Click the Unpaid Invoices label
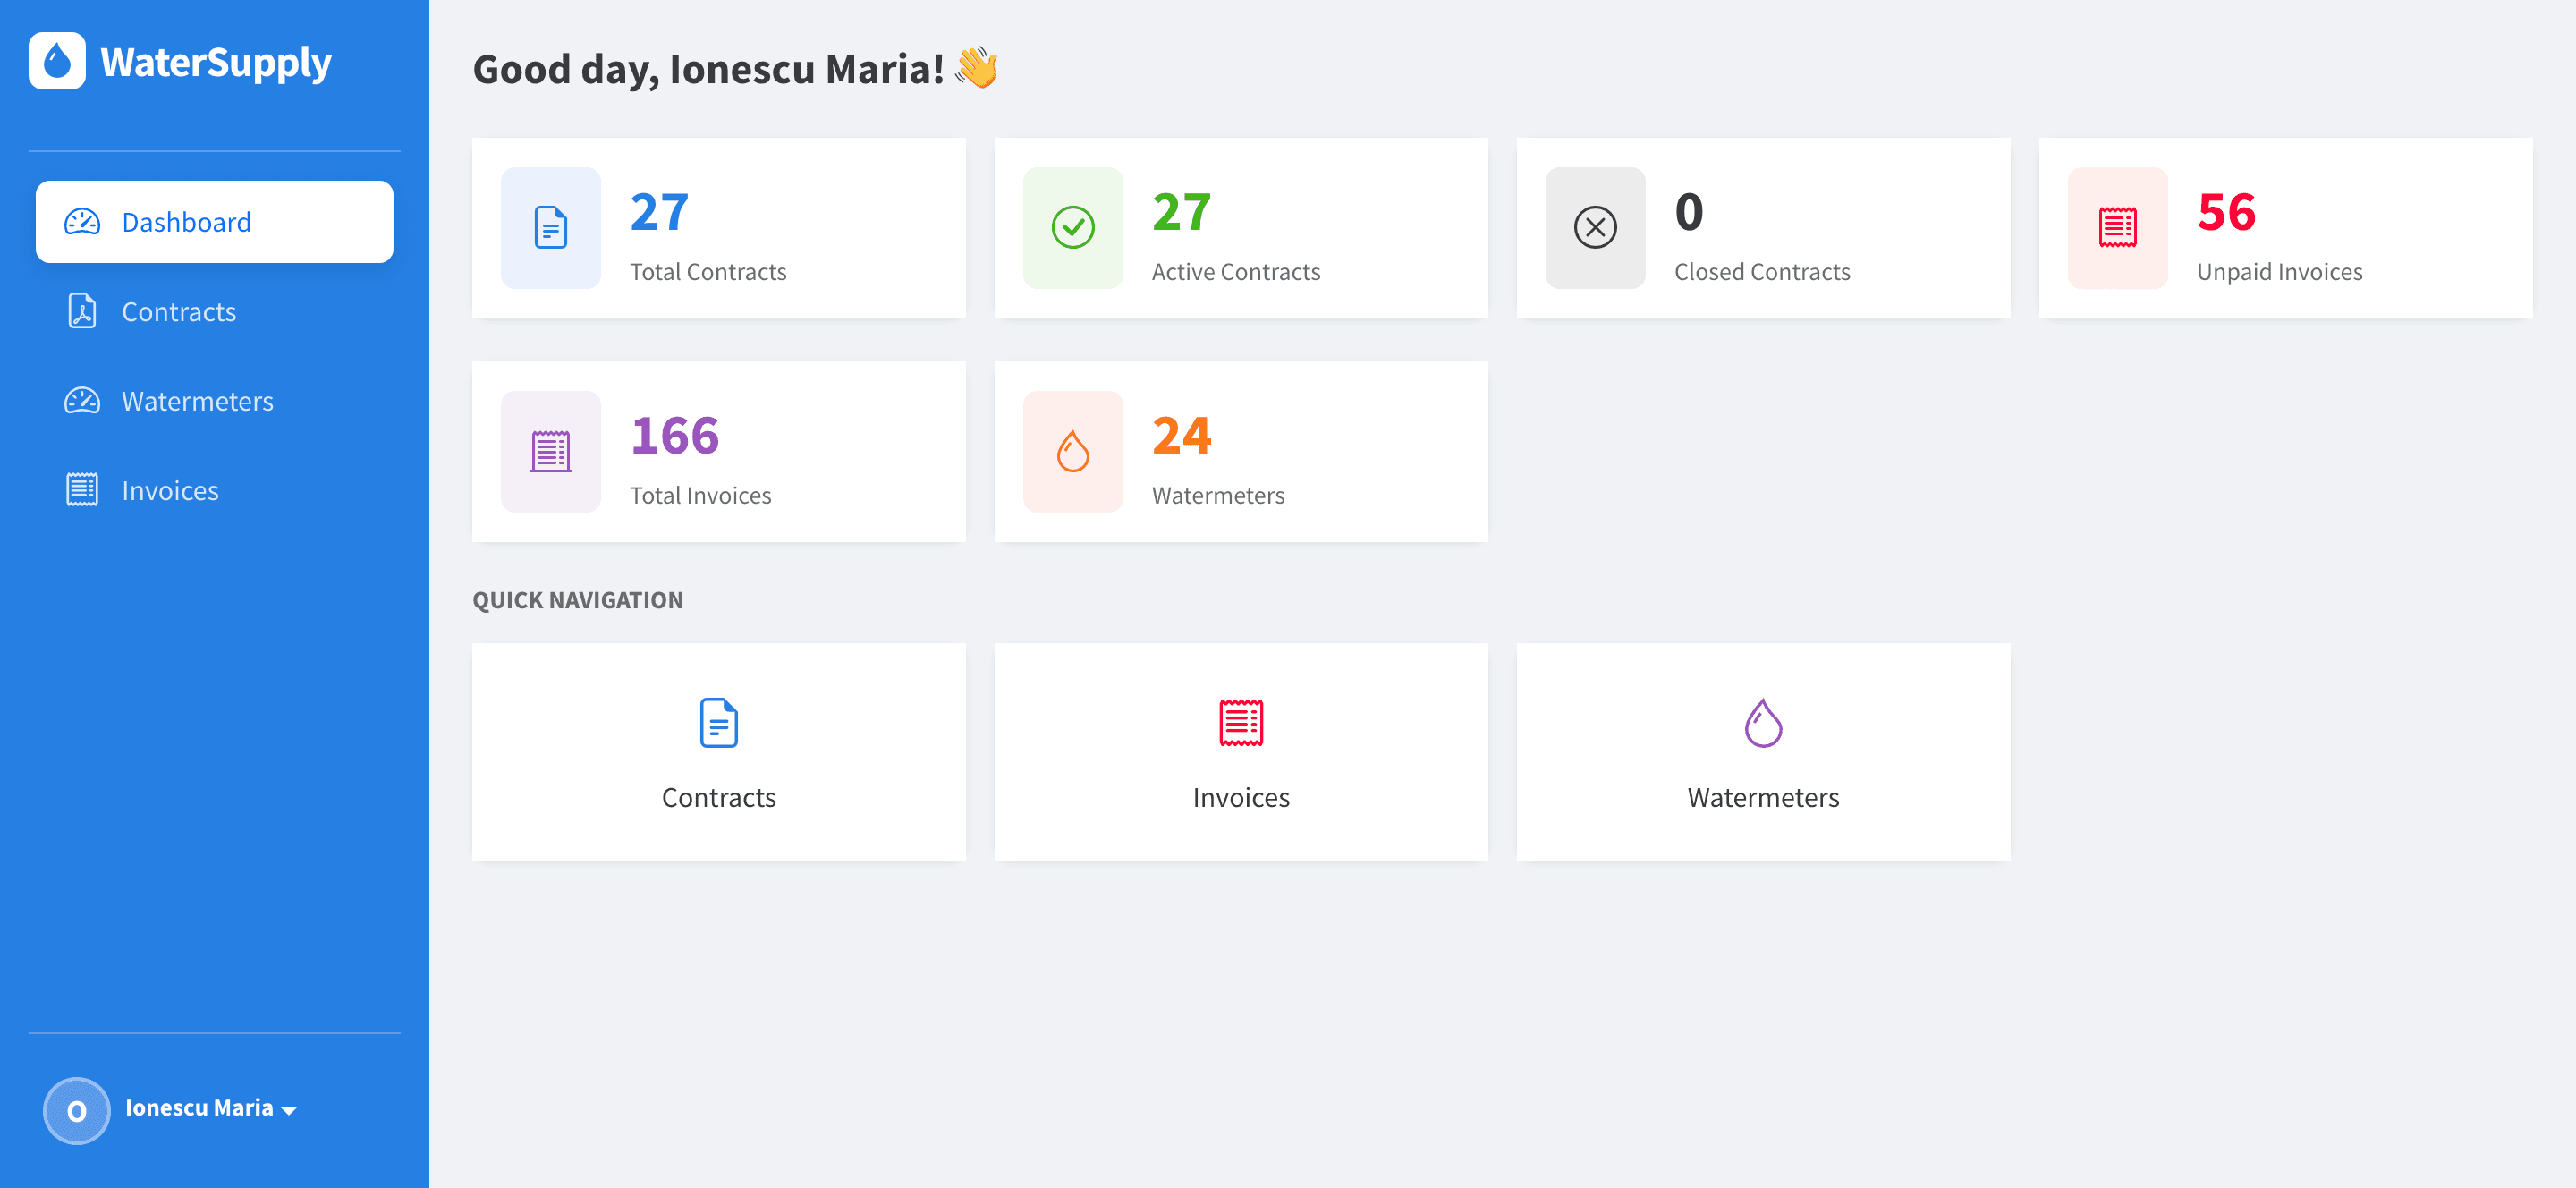 click(x=2280, y=272)
